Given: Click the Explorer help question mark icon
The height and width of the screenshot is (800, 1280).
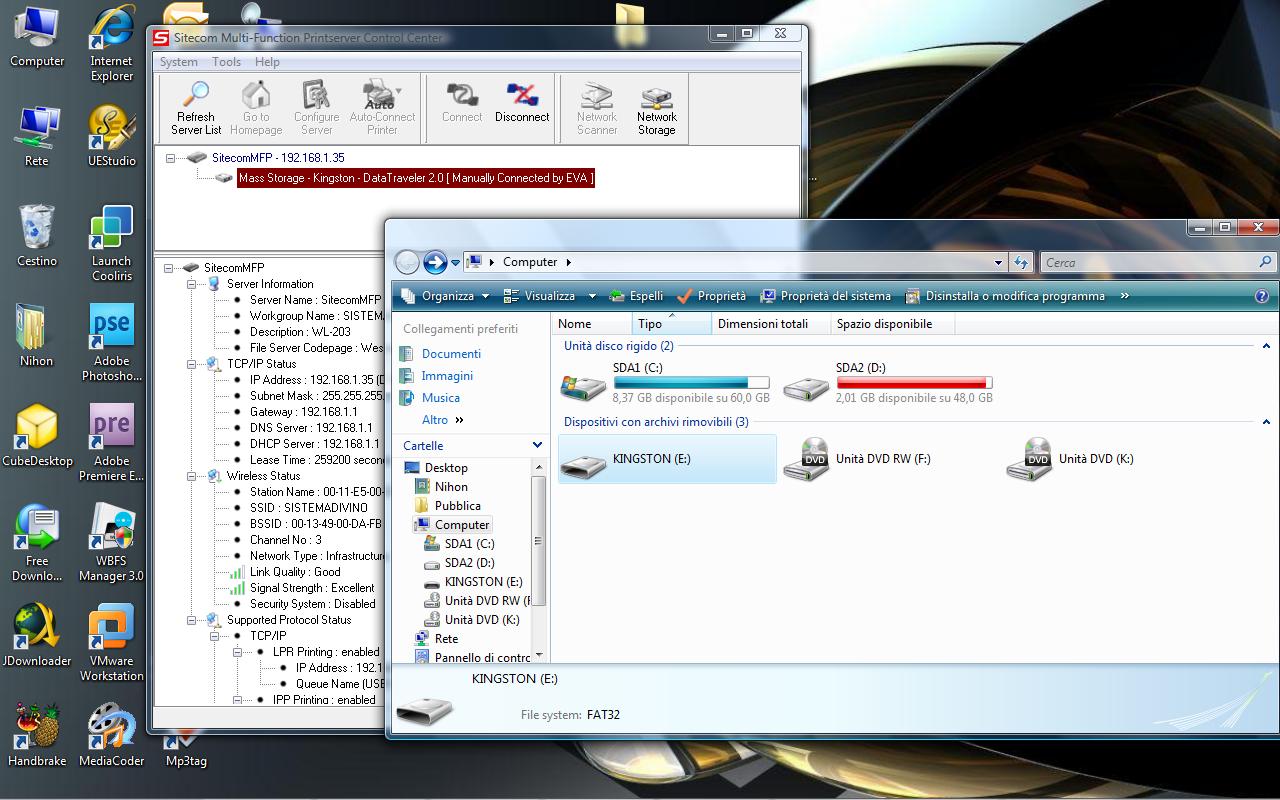Looking at the screenshot, I should pos(1262,296).
